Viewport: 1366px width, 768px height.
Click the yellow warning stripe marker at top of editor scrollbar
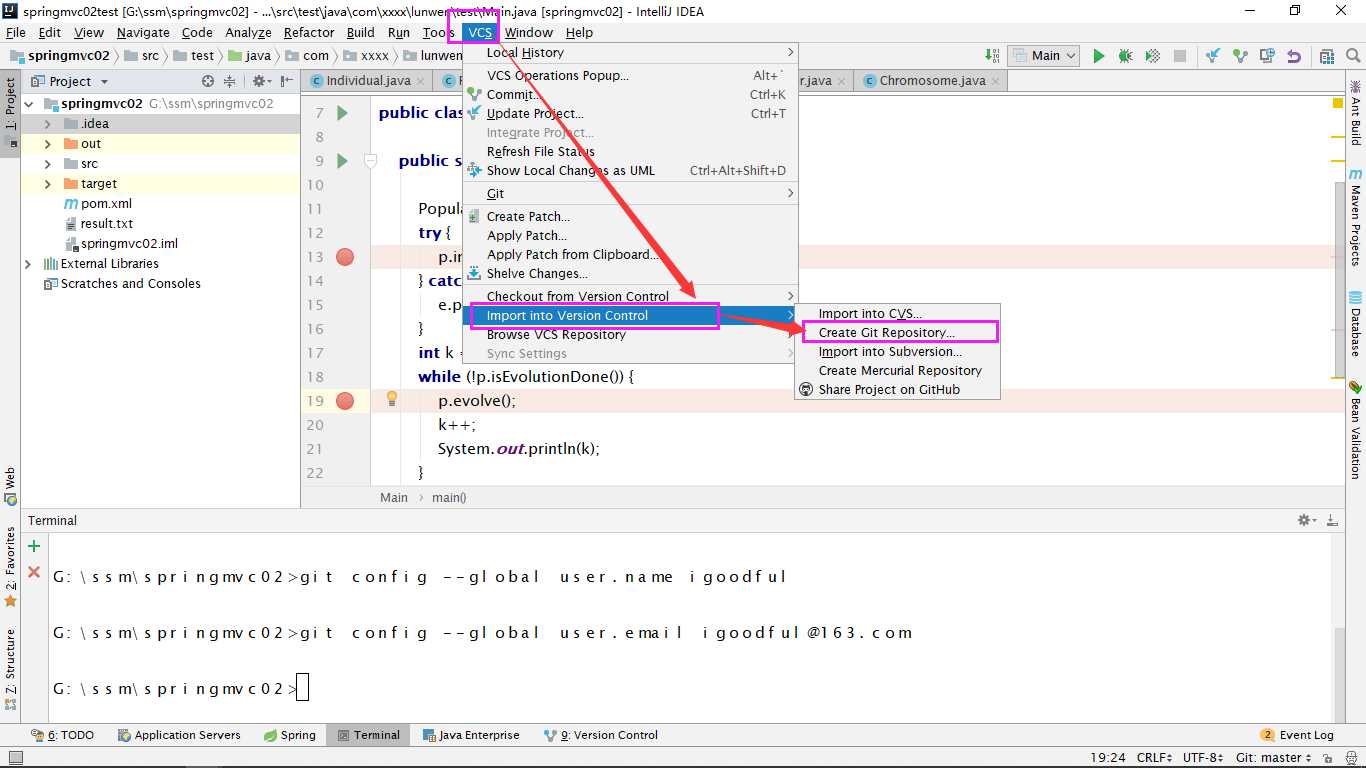(1338, 103)
